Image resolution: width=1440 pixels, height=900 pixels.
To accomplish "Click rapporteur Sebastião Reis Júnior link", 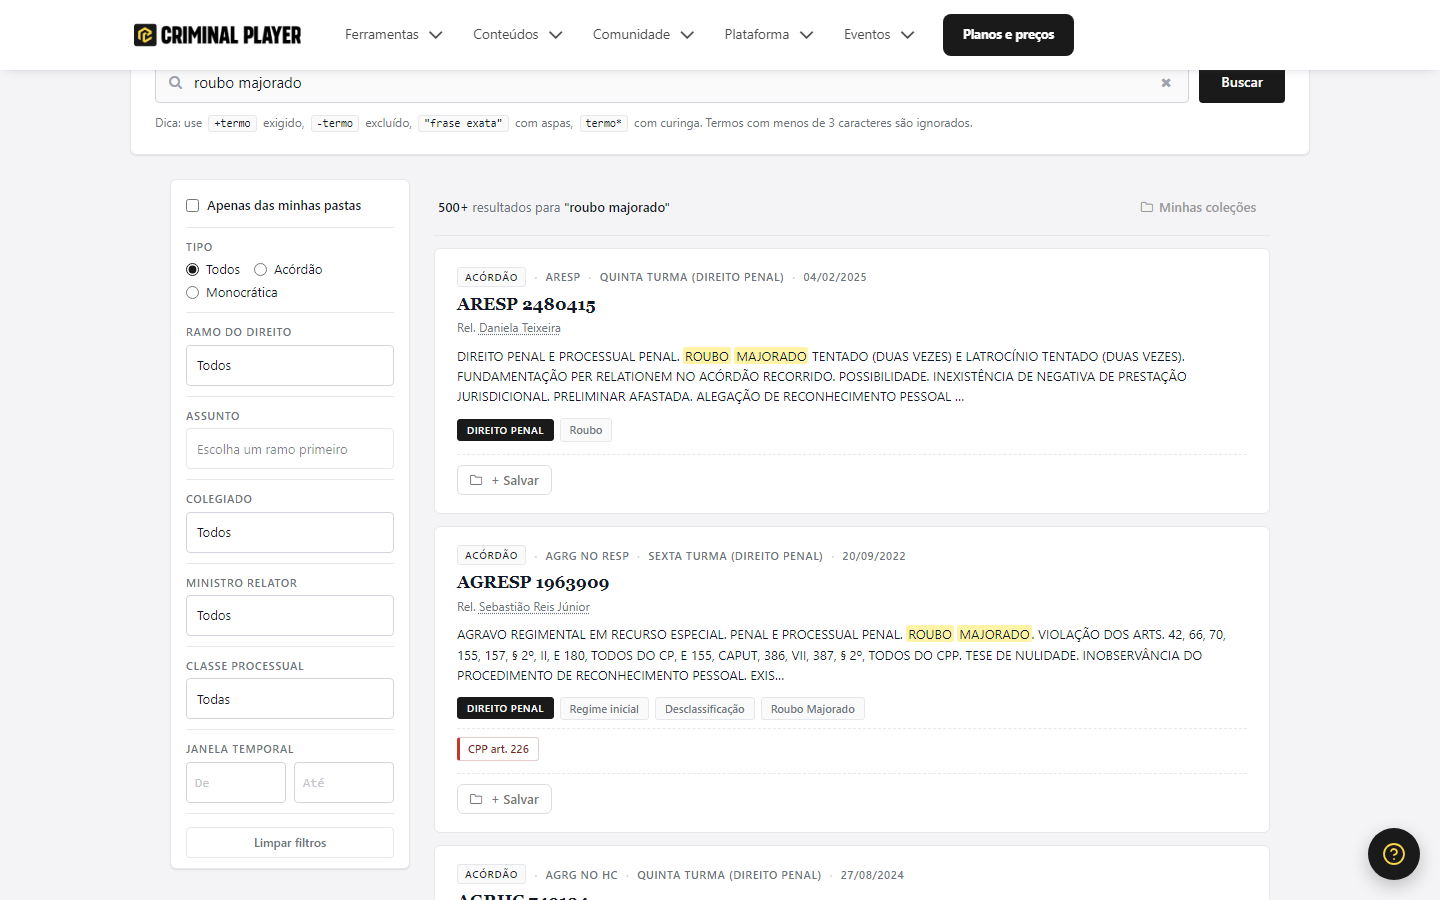I will [x=534, y=607].
